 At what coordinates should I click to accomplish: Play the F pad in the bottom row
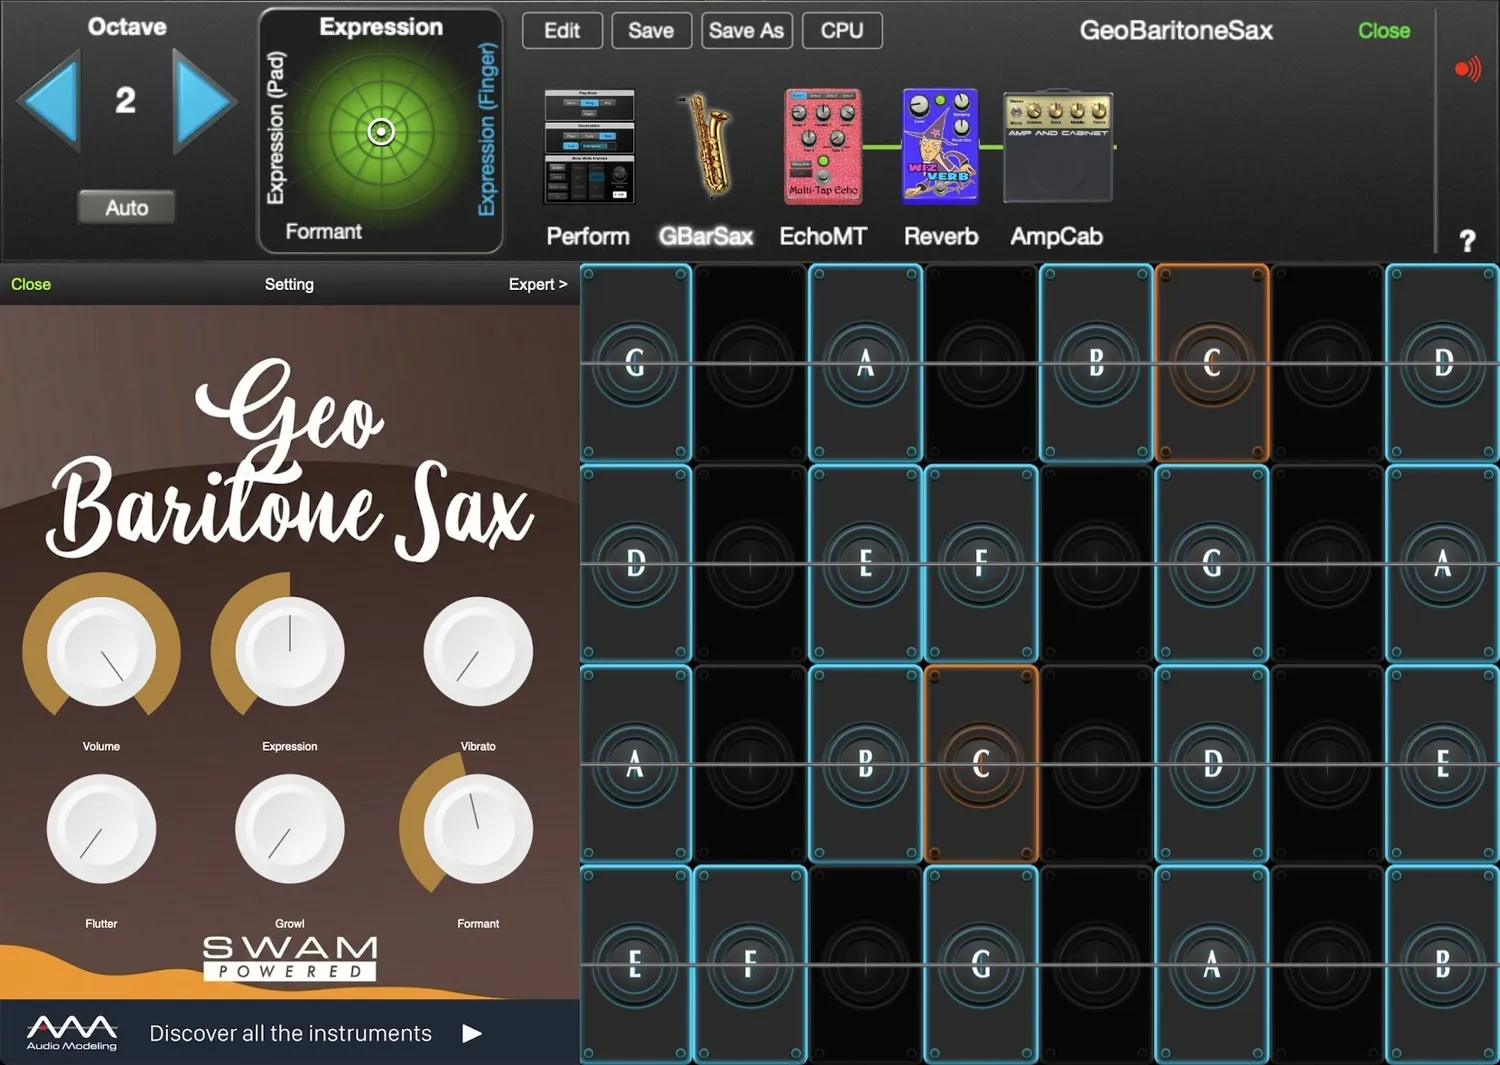pos(750,965)
